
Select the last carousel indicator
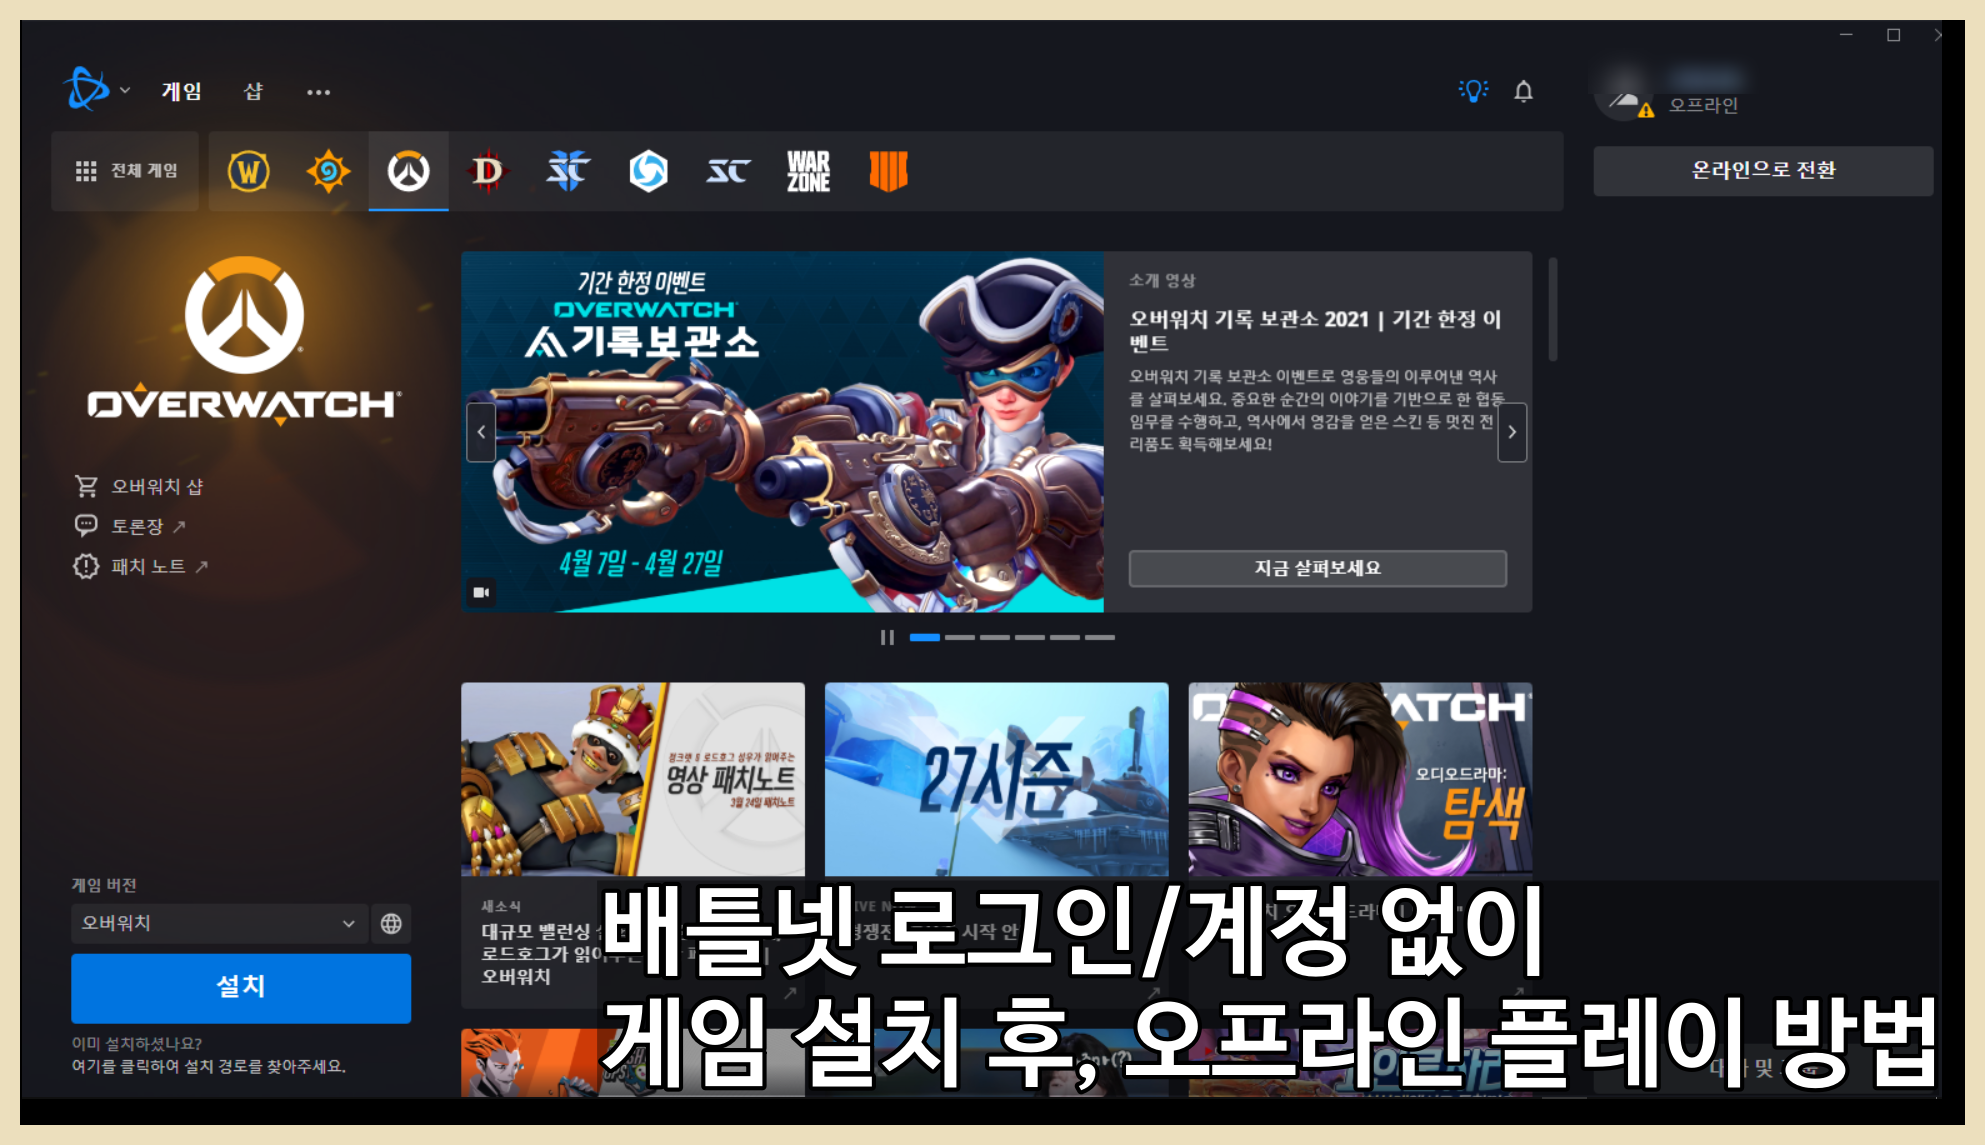tap(1099, 637)
